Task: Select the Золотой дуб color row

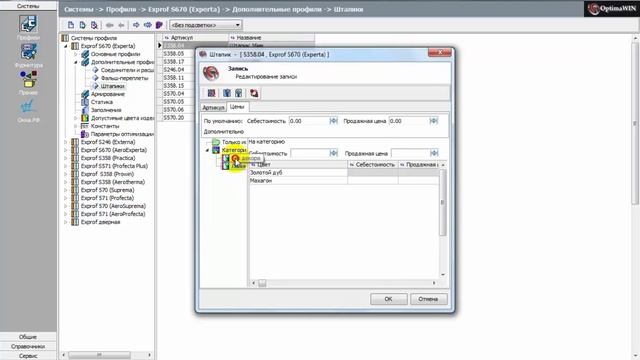Action: 344,173
